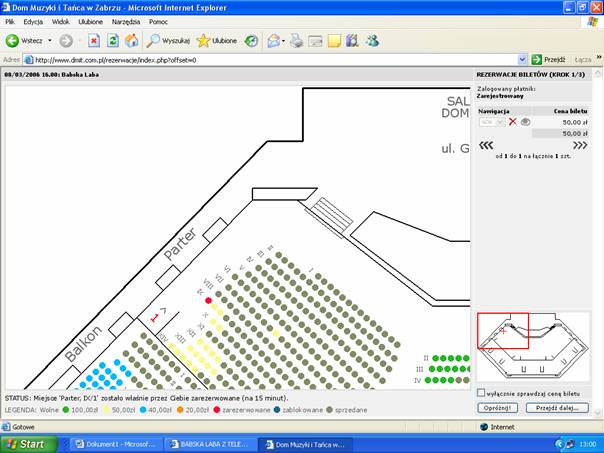Open the Wyszukaj search toolbar button

168,41
